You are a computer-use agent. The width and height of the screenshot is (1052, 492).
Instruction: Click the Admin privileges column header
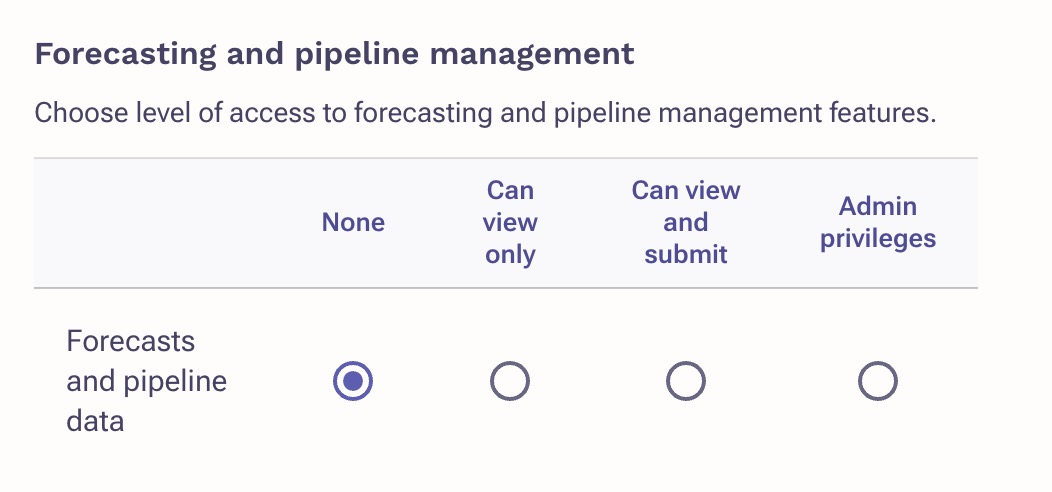(x=878, y=222)
